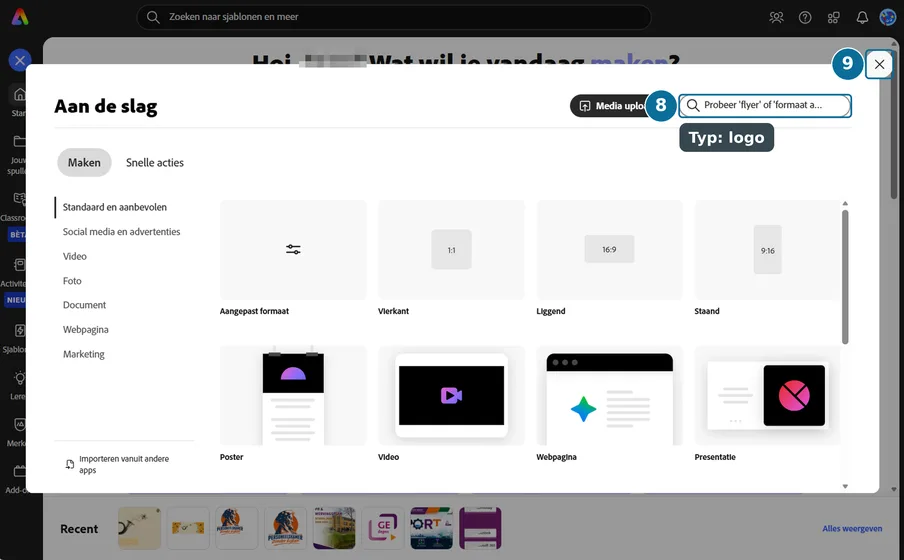The image size is (904, 560).
Task: Focus the 'Probeer flyer' search field
Action: [x=765, y=106]
